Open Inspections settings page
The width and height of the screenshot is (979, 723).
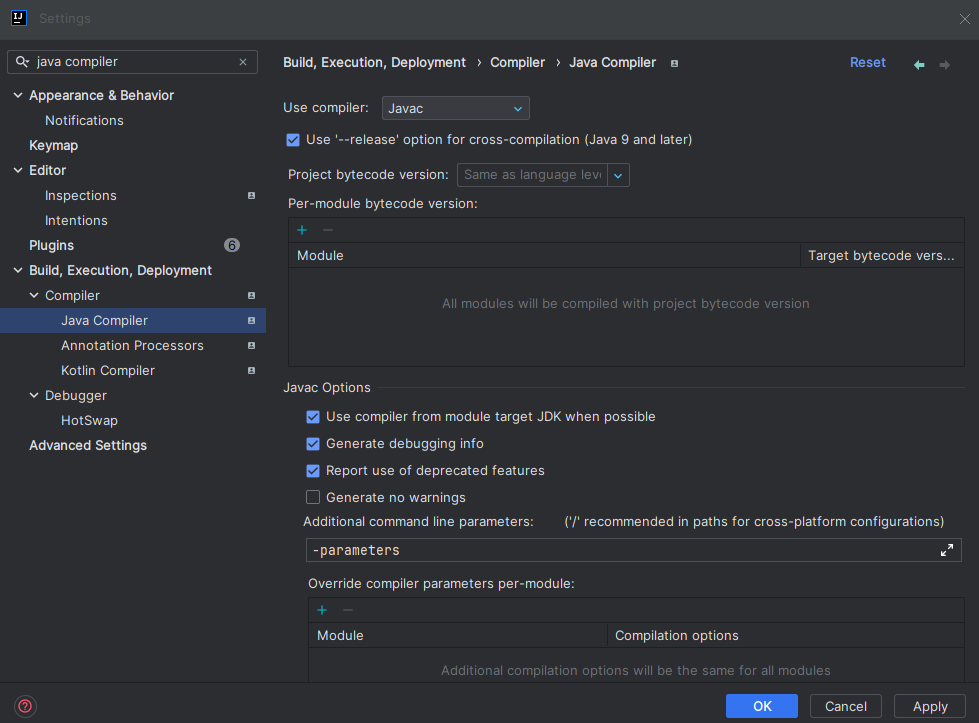coord(81,195)
